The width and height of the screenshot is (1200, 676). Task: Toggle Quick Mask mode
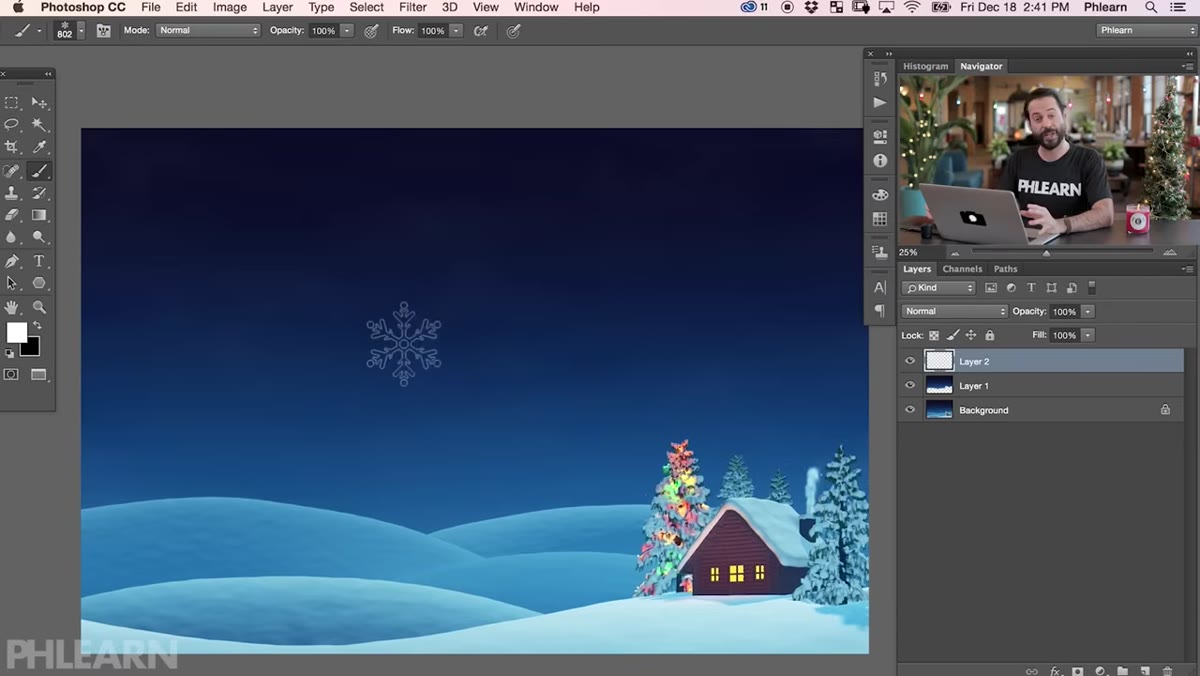(12, 374)
